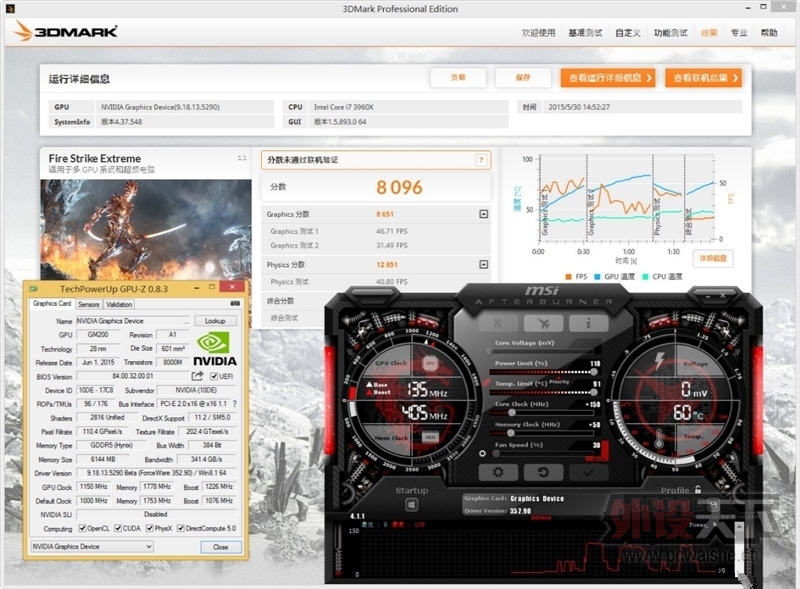Click the thermometer icon on temperature gauge
The image size is (800, 589).
659,438
